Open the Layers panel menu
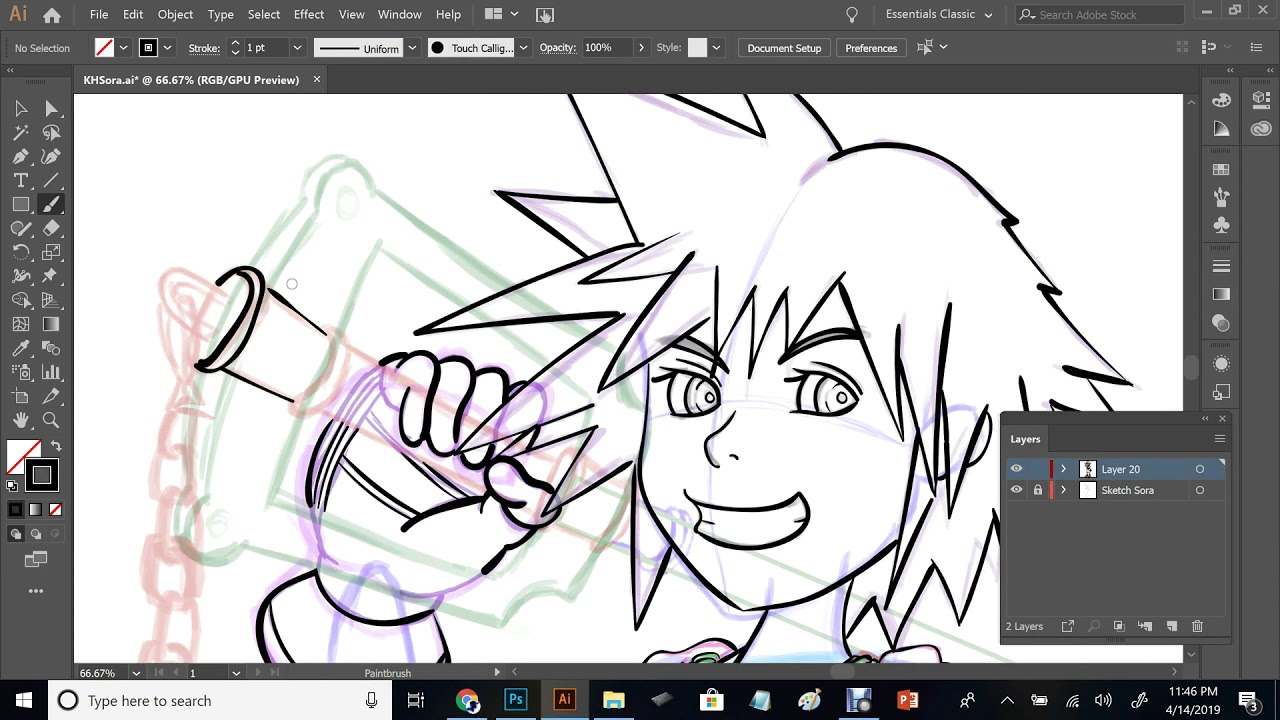 tap(1219, 439)
